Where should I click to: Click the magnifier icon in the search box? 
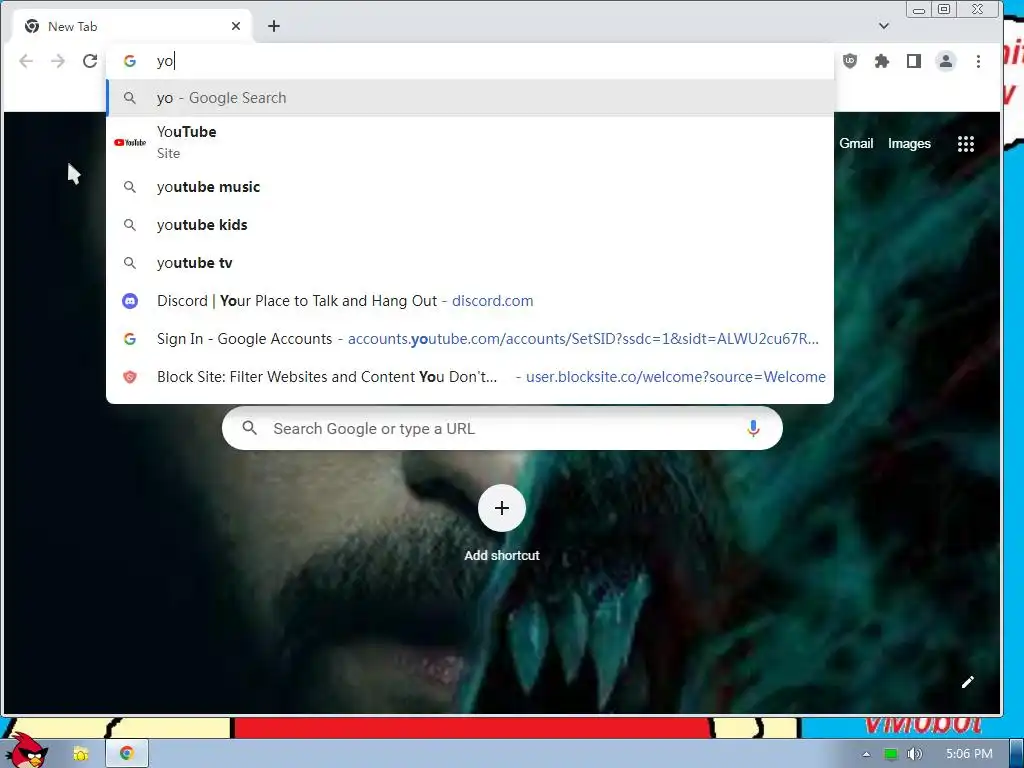coord(249,428)
